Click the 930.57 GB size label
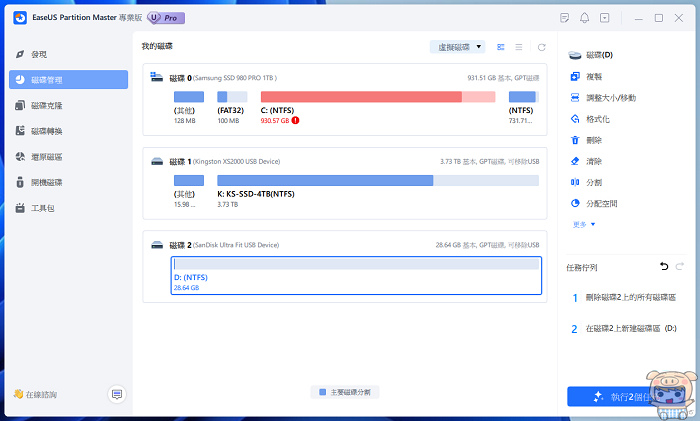 [x=275, y=121]
